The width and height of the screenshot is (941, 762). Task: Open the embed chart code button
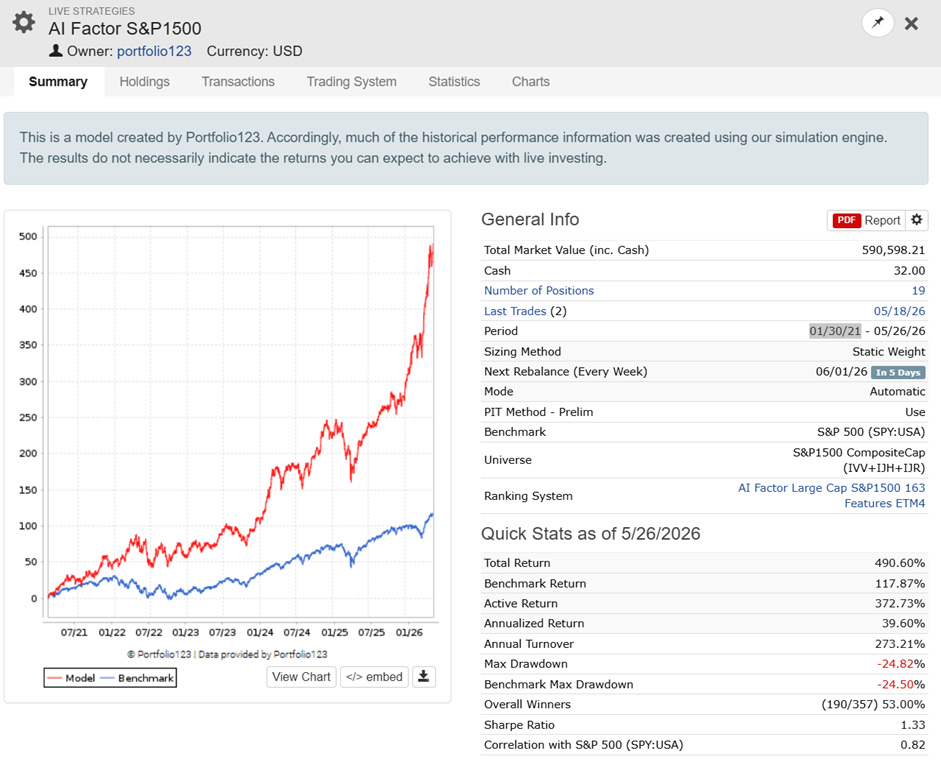pyautogui.click(x=374, y=677)
